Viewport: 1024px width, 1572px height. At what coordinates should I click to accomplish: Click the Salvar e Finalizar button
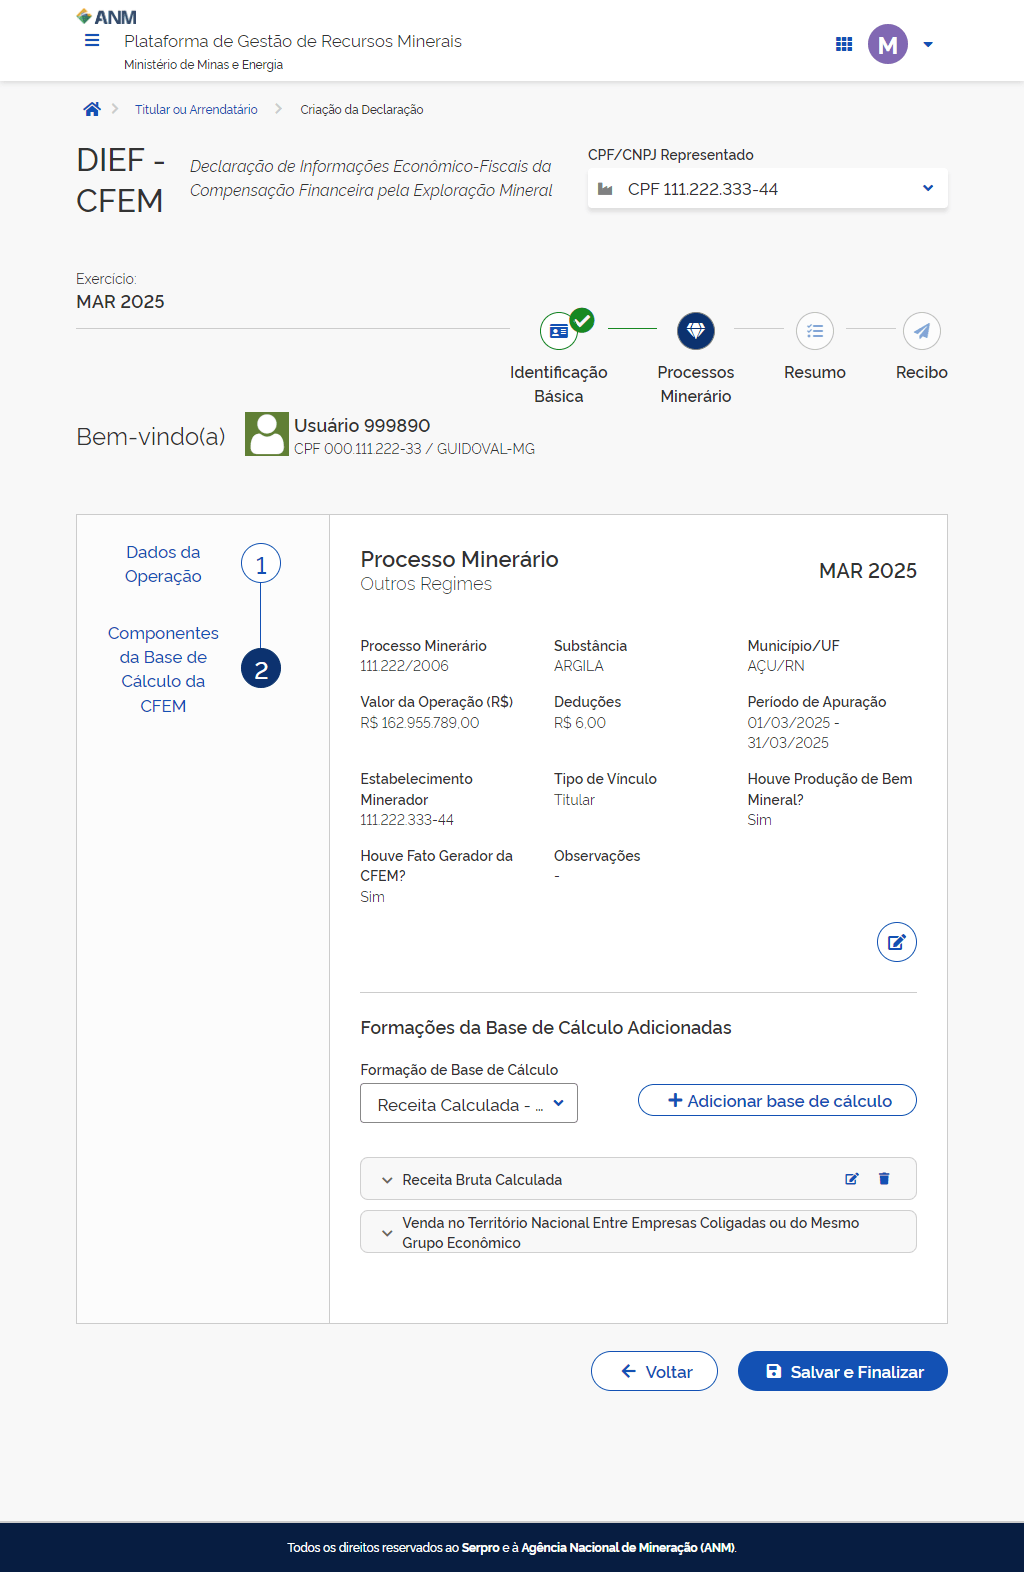coord(842,1372)
